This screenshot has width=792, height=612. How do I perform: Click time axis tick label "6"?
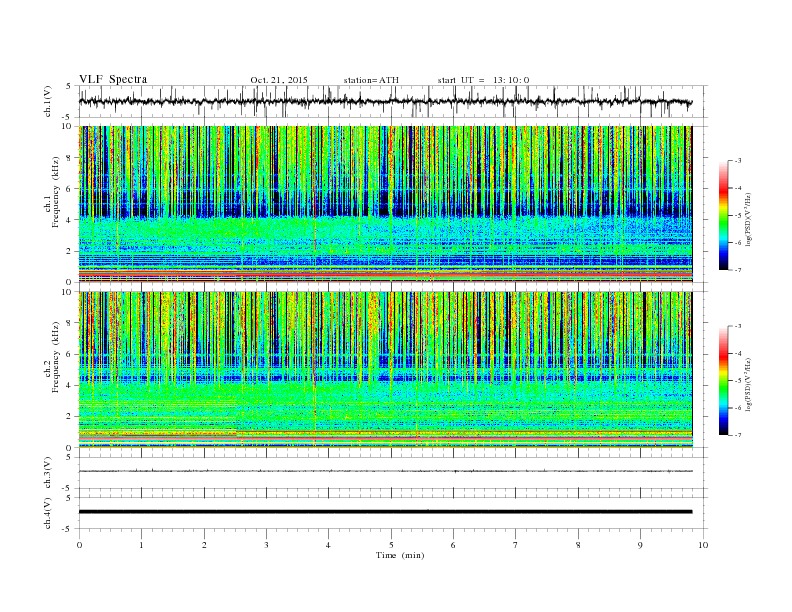454,545
